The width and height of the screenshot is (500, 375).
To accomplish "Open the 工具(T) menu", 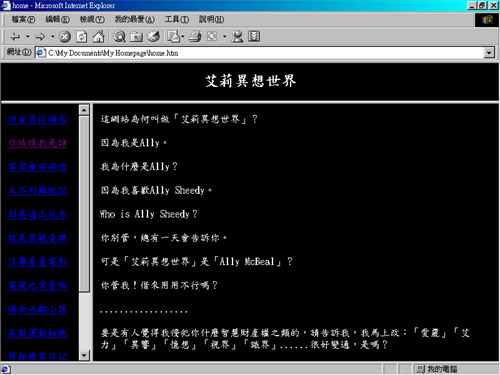I will click(177, 19).
